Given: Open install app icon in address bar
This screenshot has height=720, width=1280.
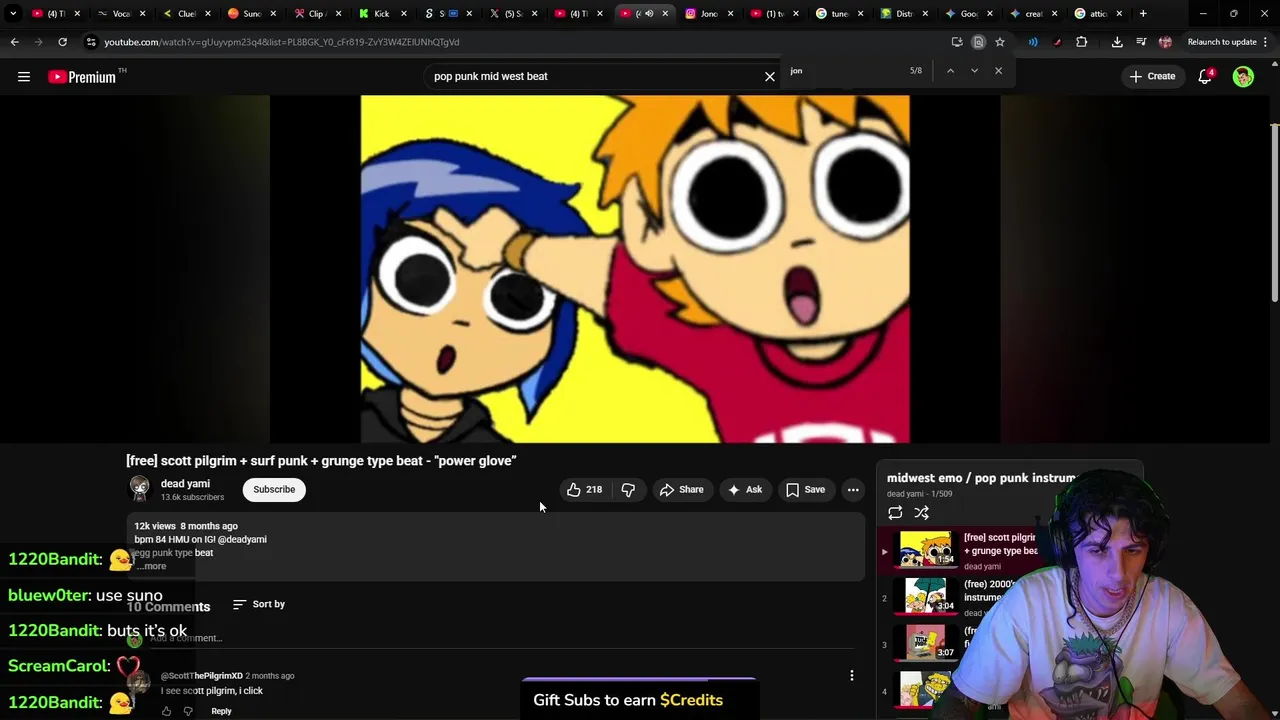Looking at the screenshot, I should (x=957, y=42).
